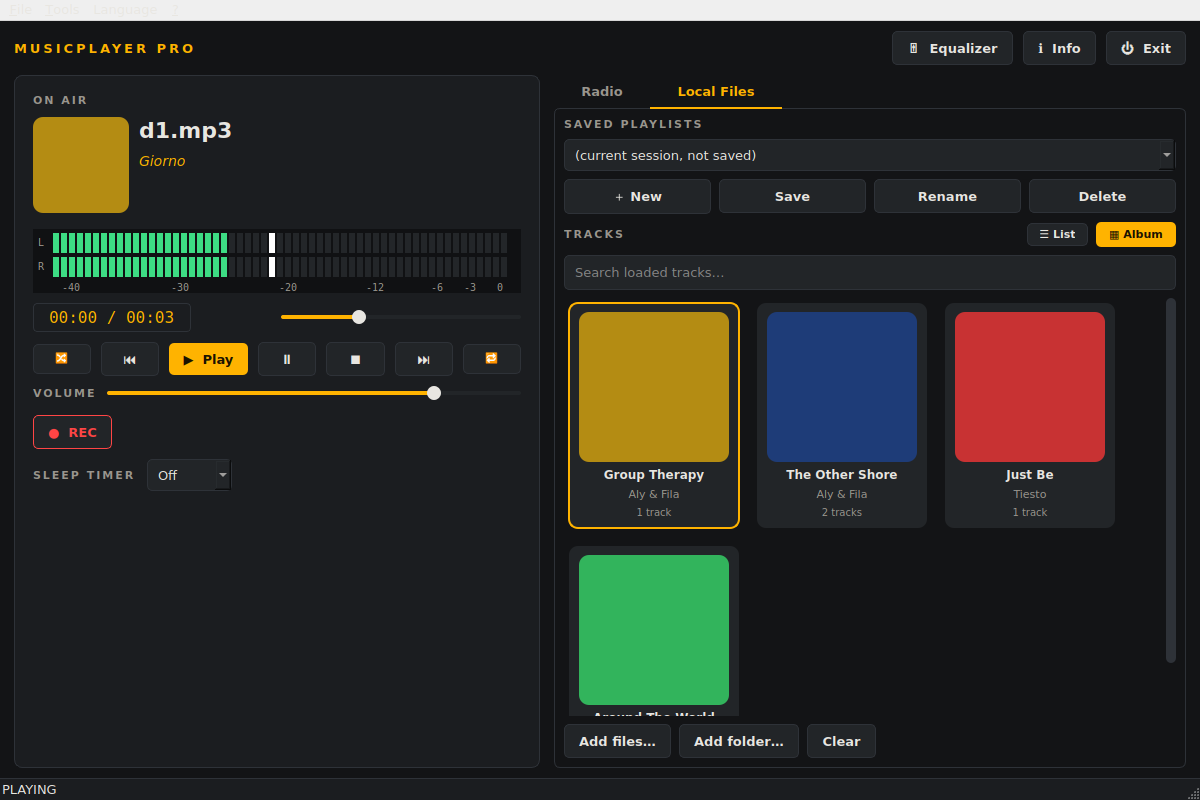The height and width of the screenshot is (800, 1200).
Task: Click the '2 tracks' label
Action: 842,512
